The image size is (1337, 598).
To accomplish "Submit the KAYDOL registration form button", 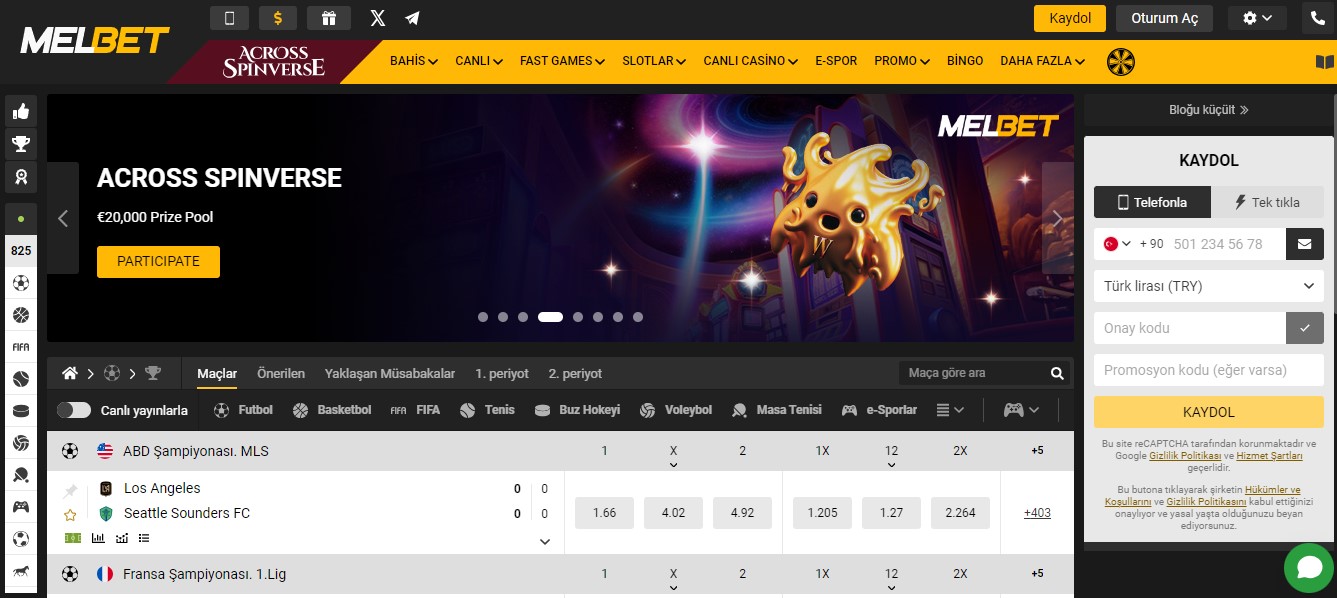I will (x=1209, y=412).
